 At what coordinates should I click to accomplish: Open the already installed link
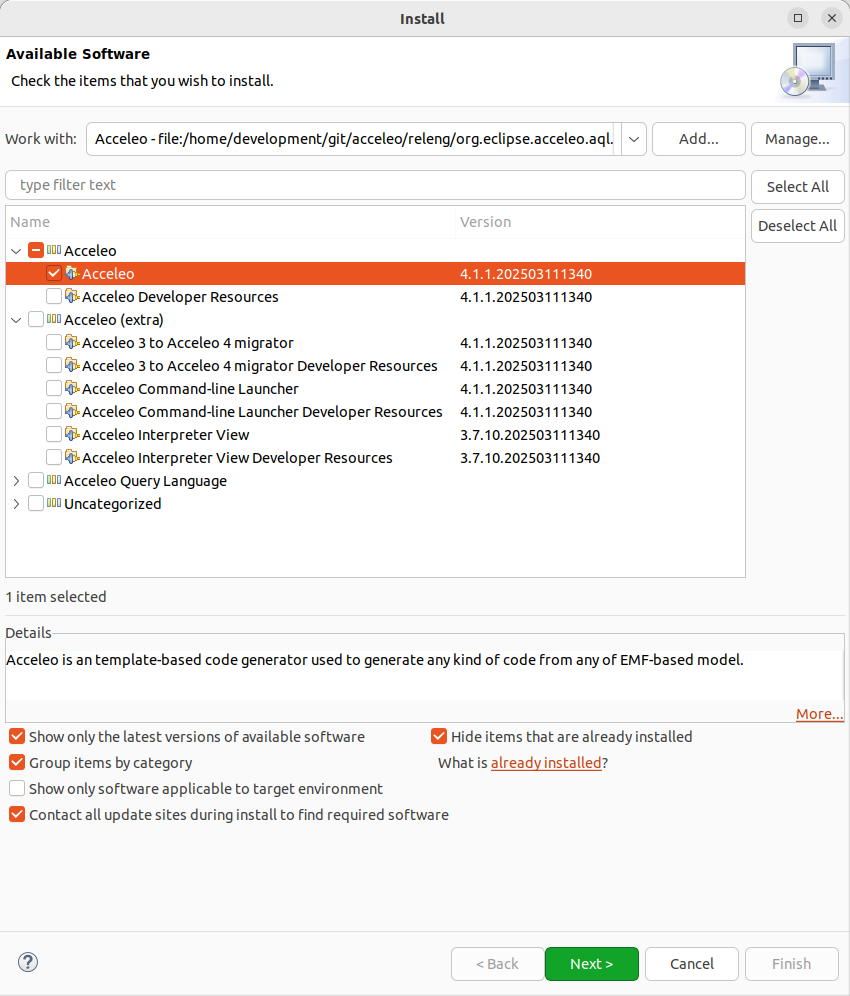click(546, 763)
